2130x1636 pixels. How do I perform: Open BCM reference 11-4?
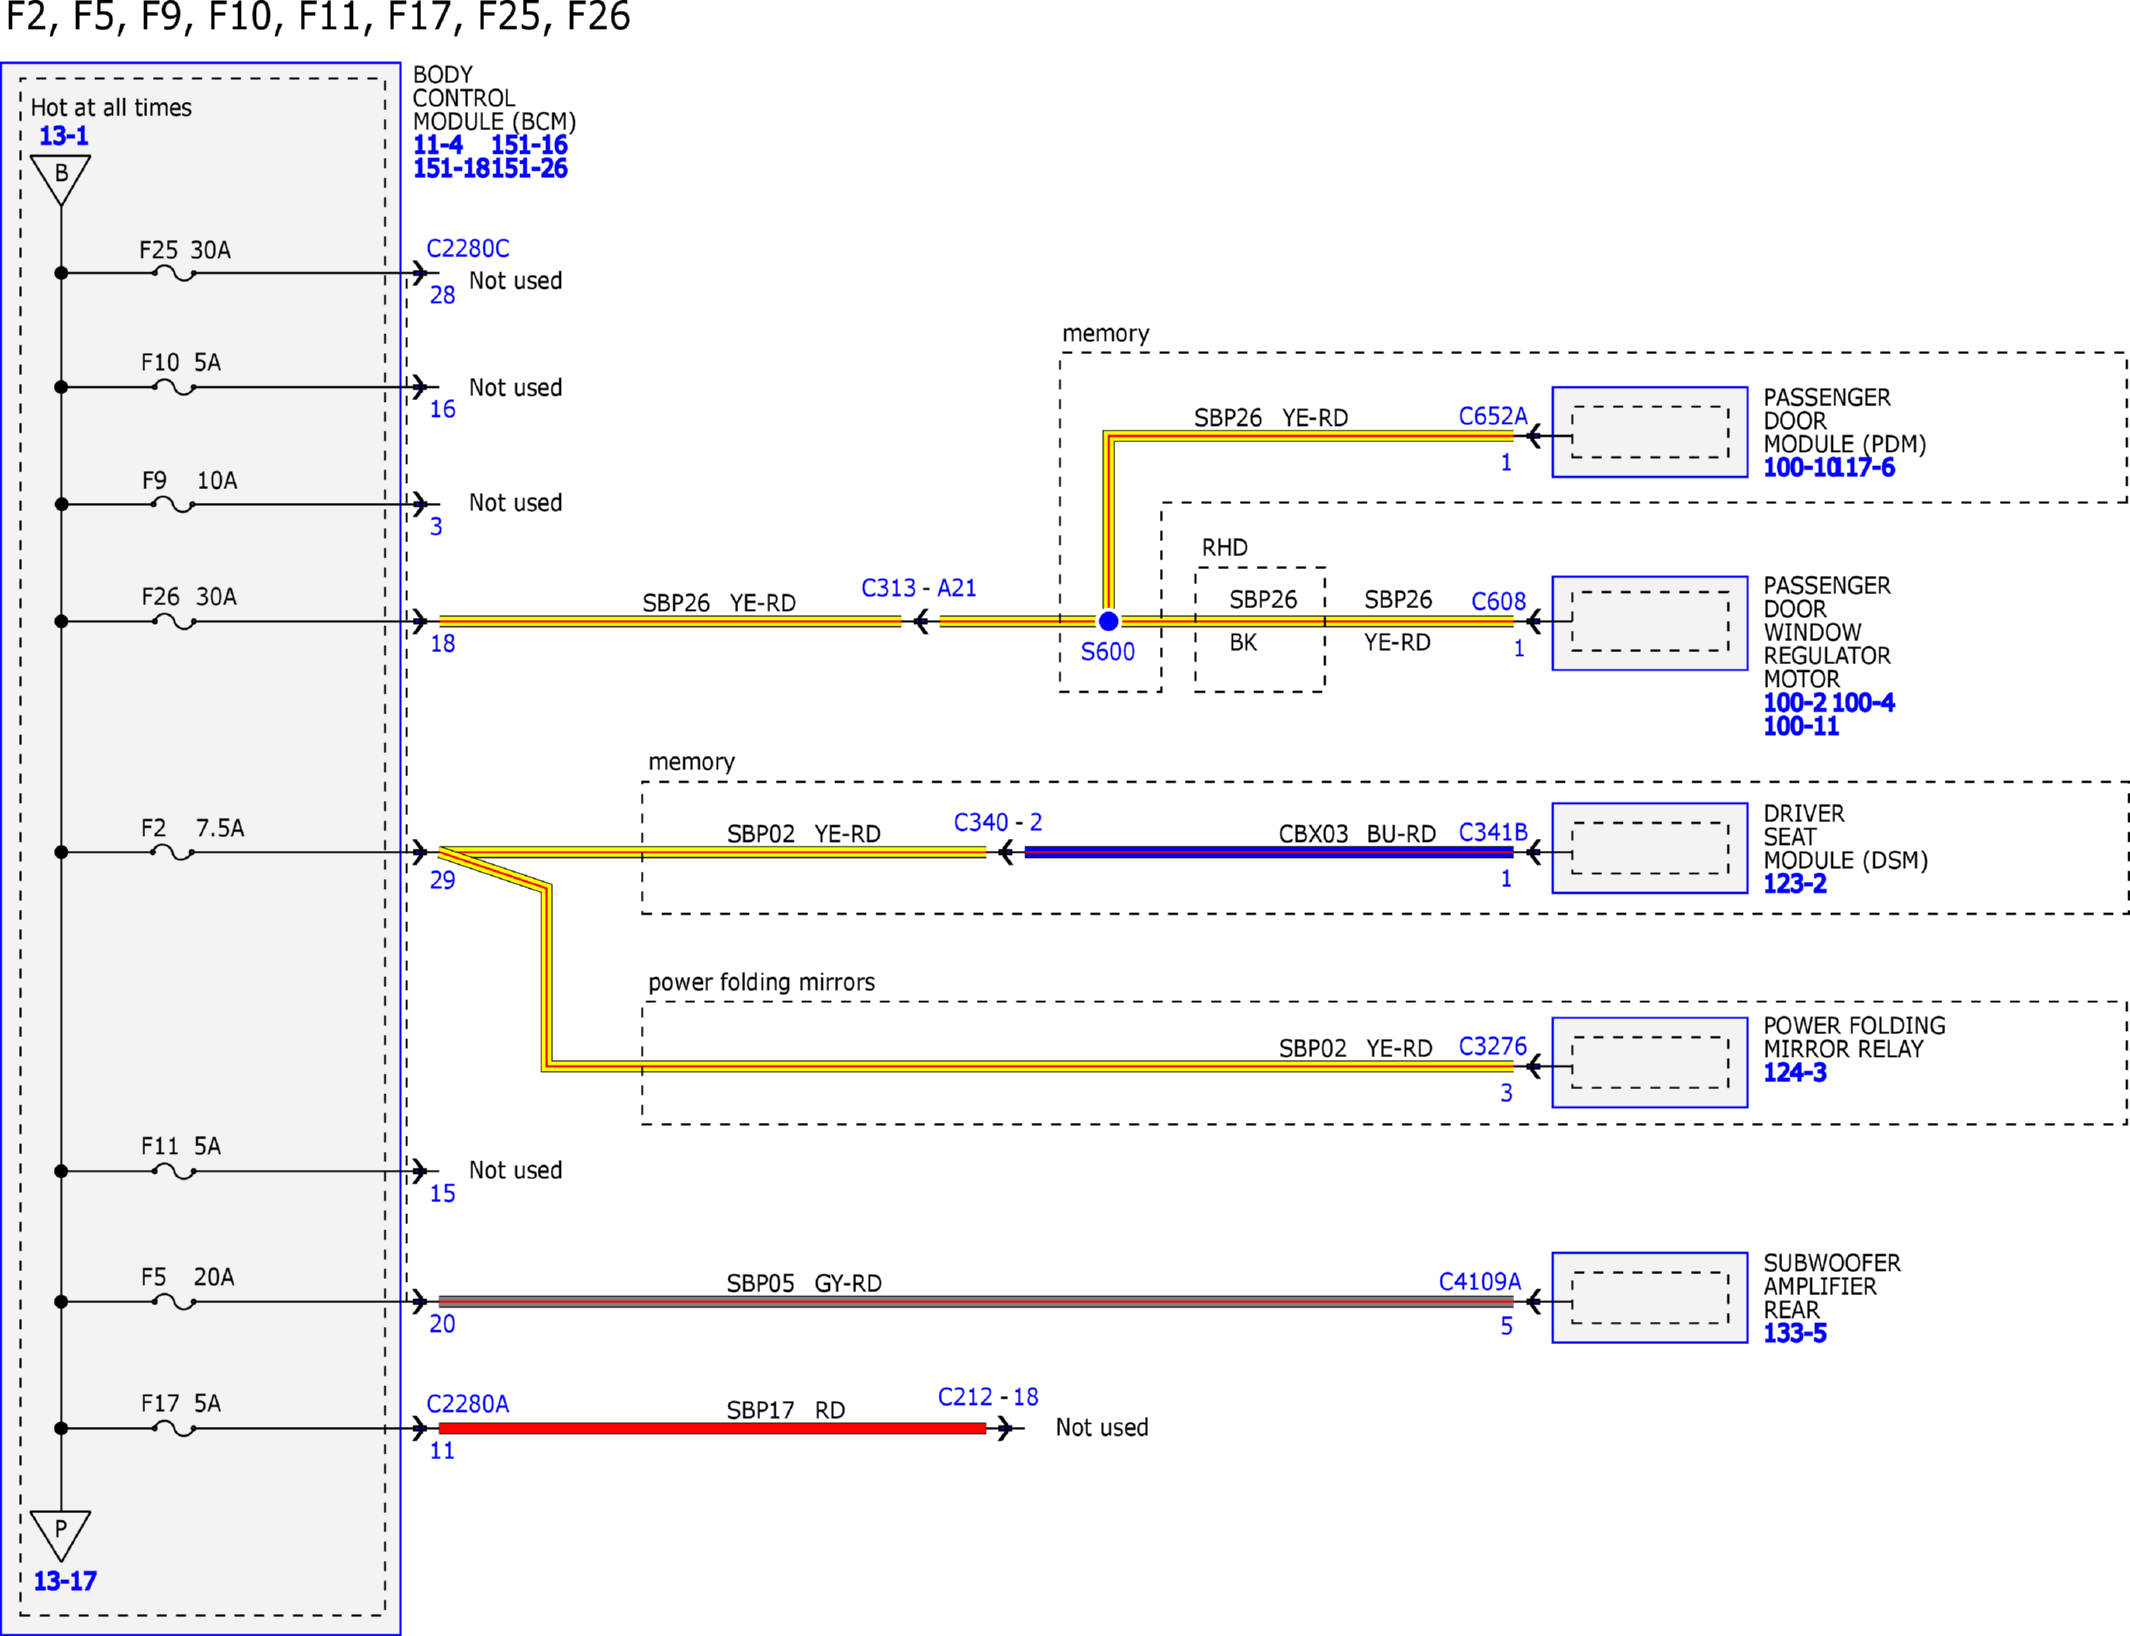point(438,145)
